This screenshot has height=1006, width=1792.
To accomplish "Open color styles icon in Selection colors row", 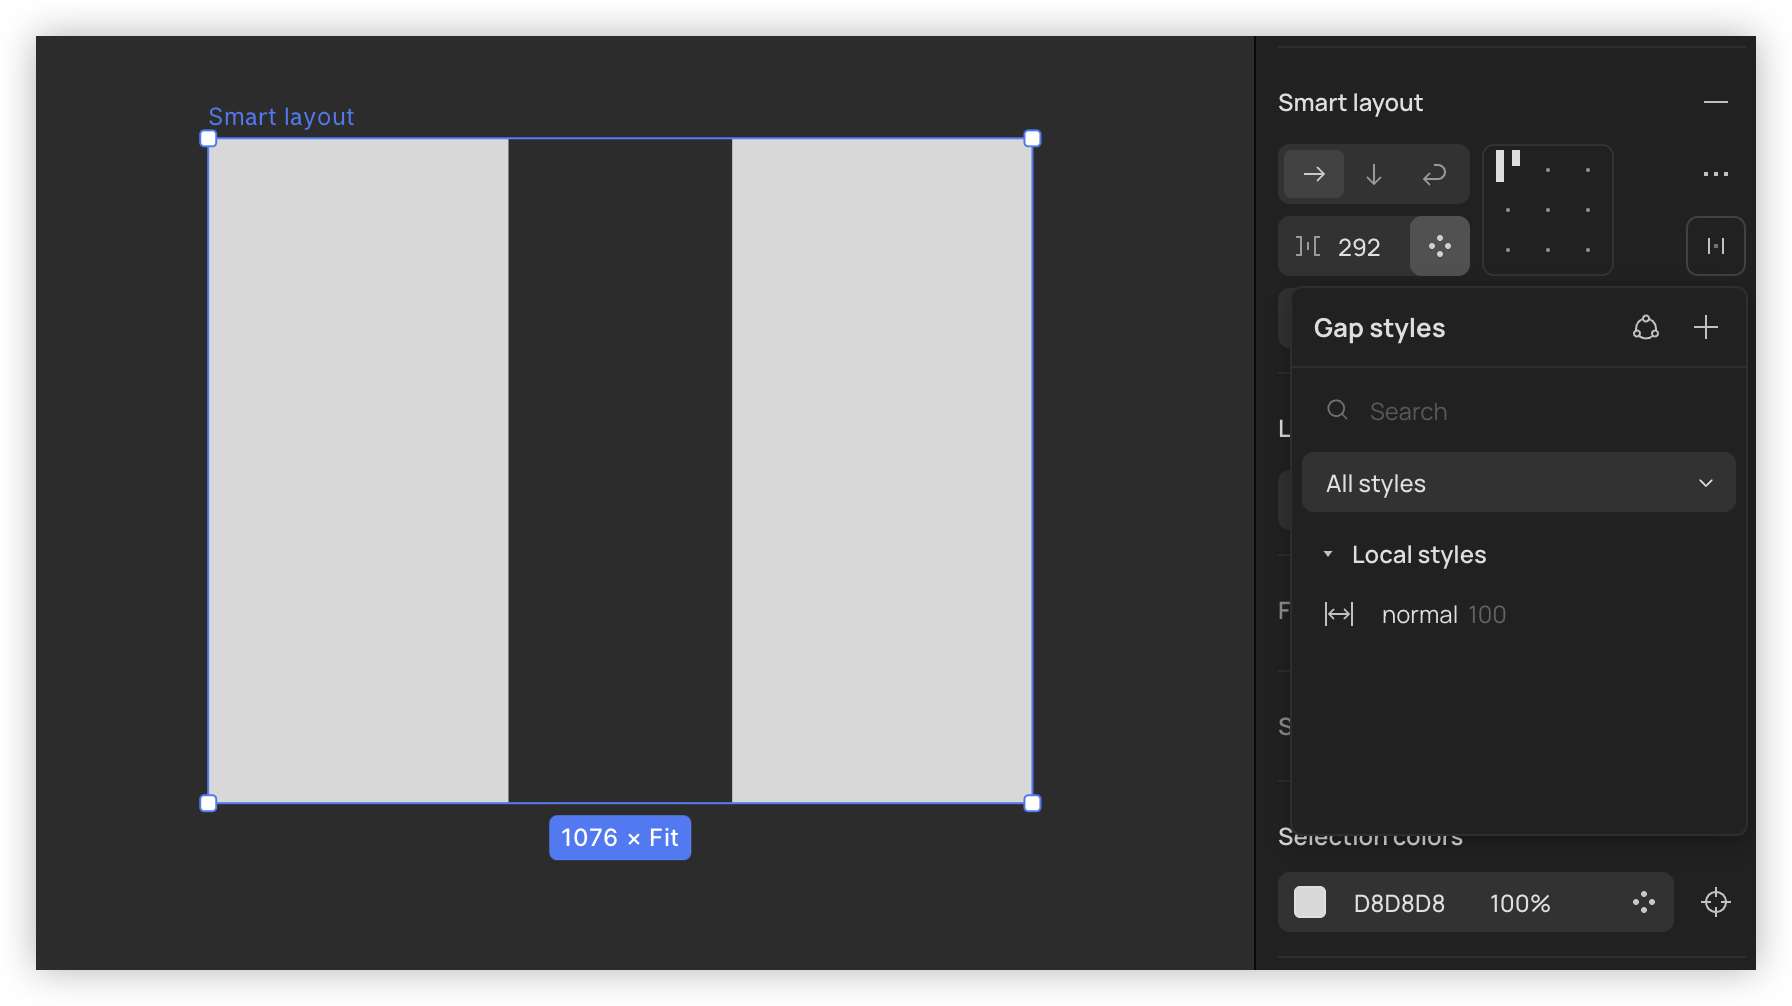I will 1644,903.
